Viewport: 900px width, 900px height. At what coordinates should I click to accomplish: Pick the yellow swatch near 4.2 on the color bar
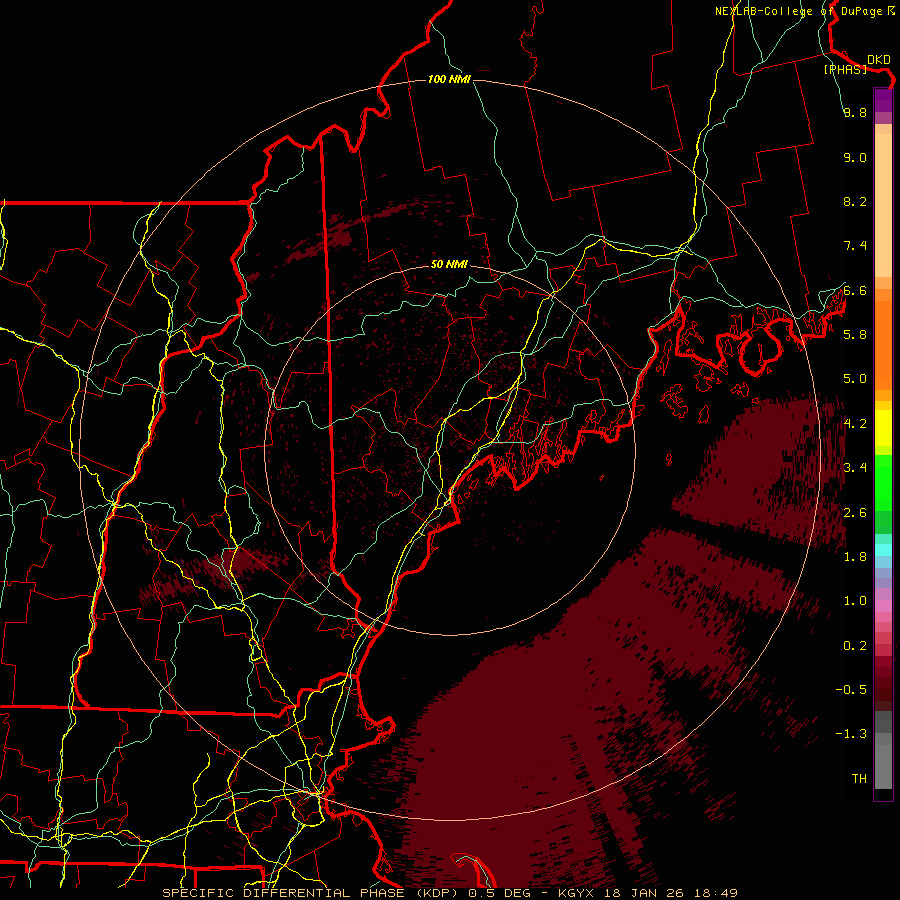point(883,428)
